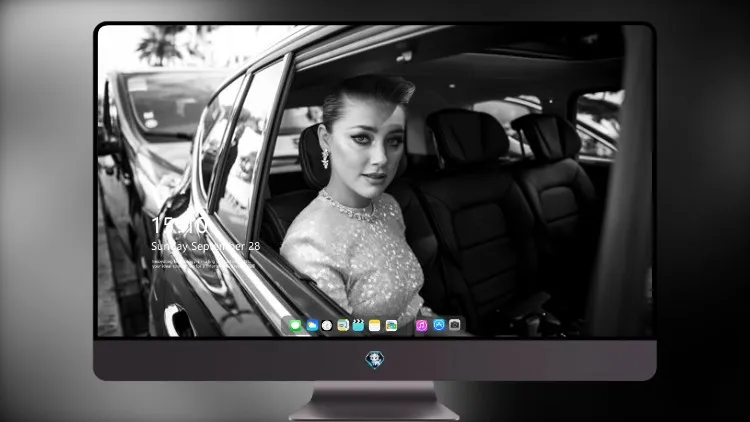Click the logo emblem on monitor chin
Image resolution: width=750 pixels, height=422 pixels.
click(375, 360)
